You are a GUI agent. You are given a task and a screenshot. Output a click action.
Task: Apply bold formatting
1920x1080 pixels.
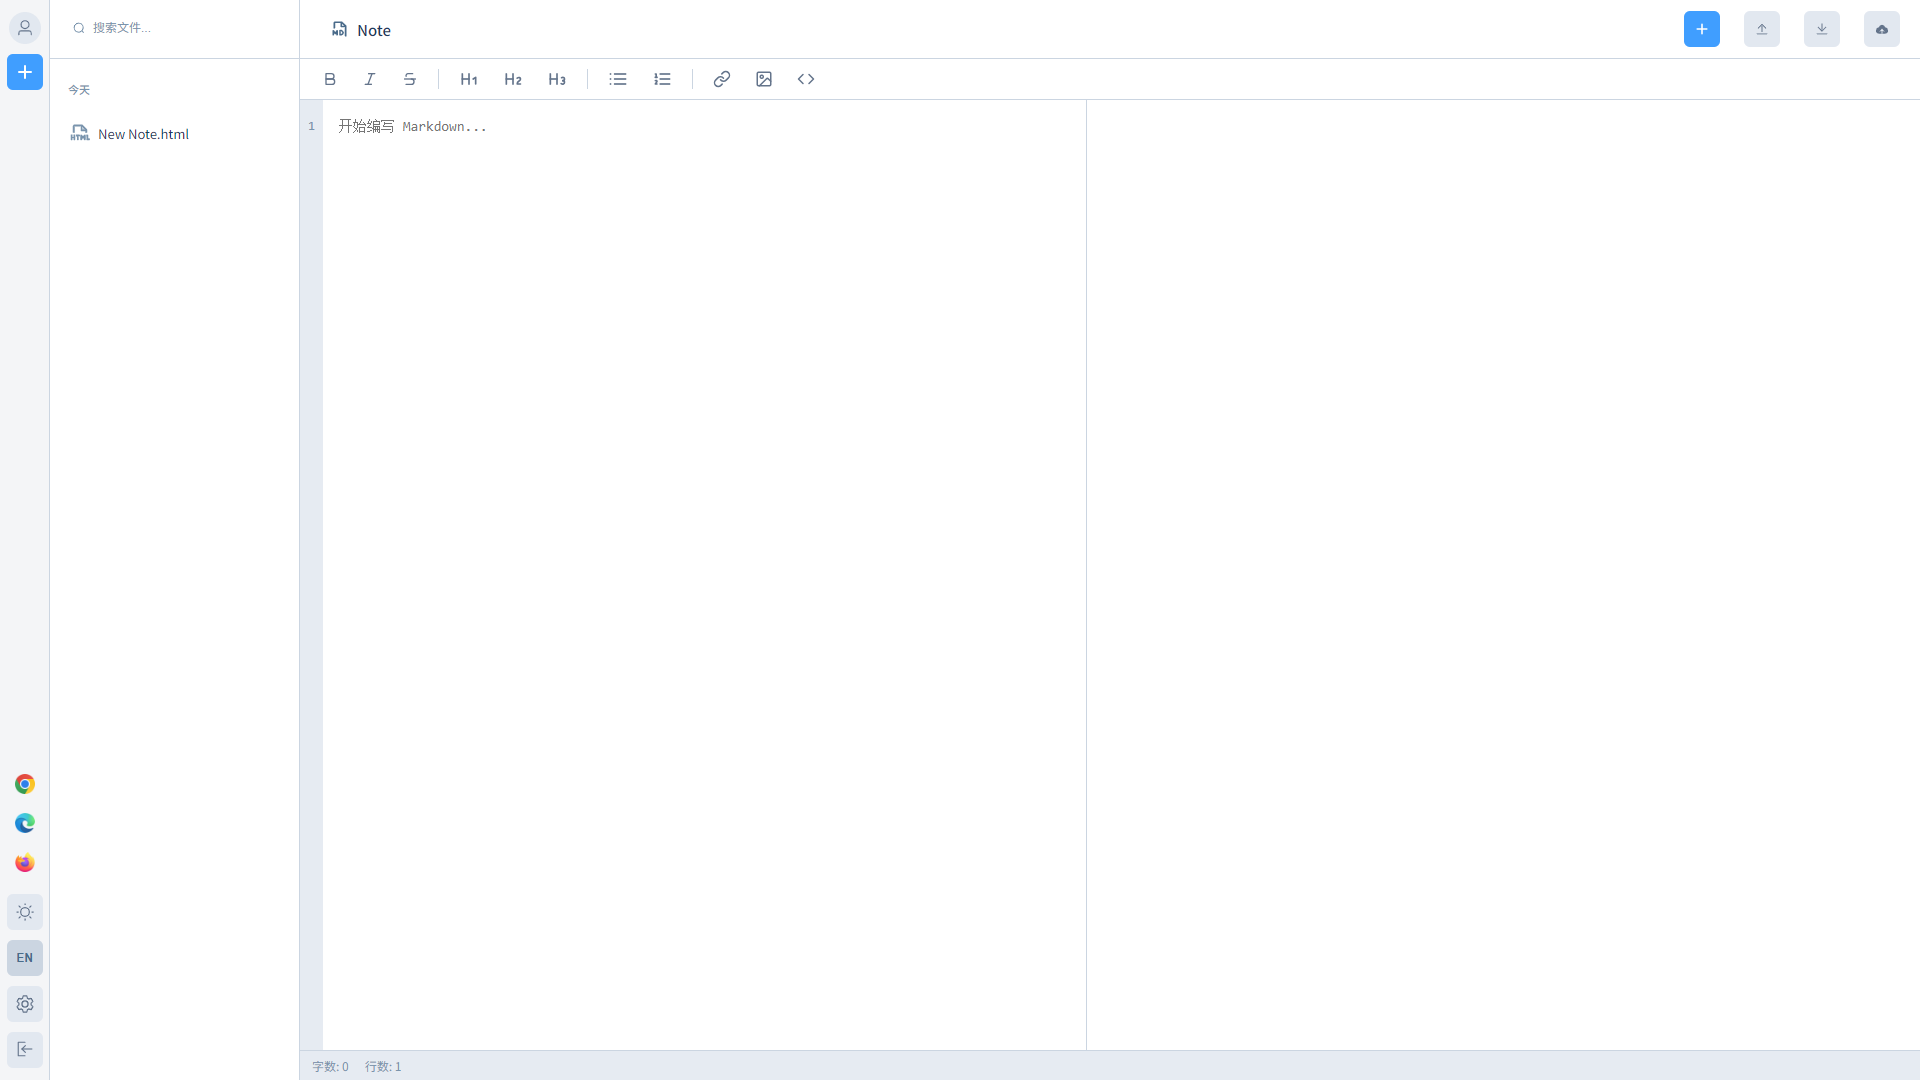pos(330,79)
